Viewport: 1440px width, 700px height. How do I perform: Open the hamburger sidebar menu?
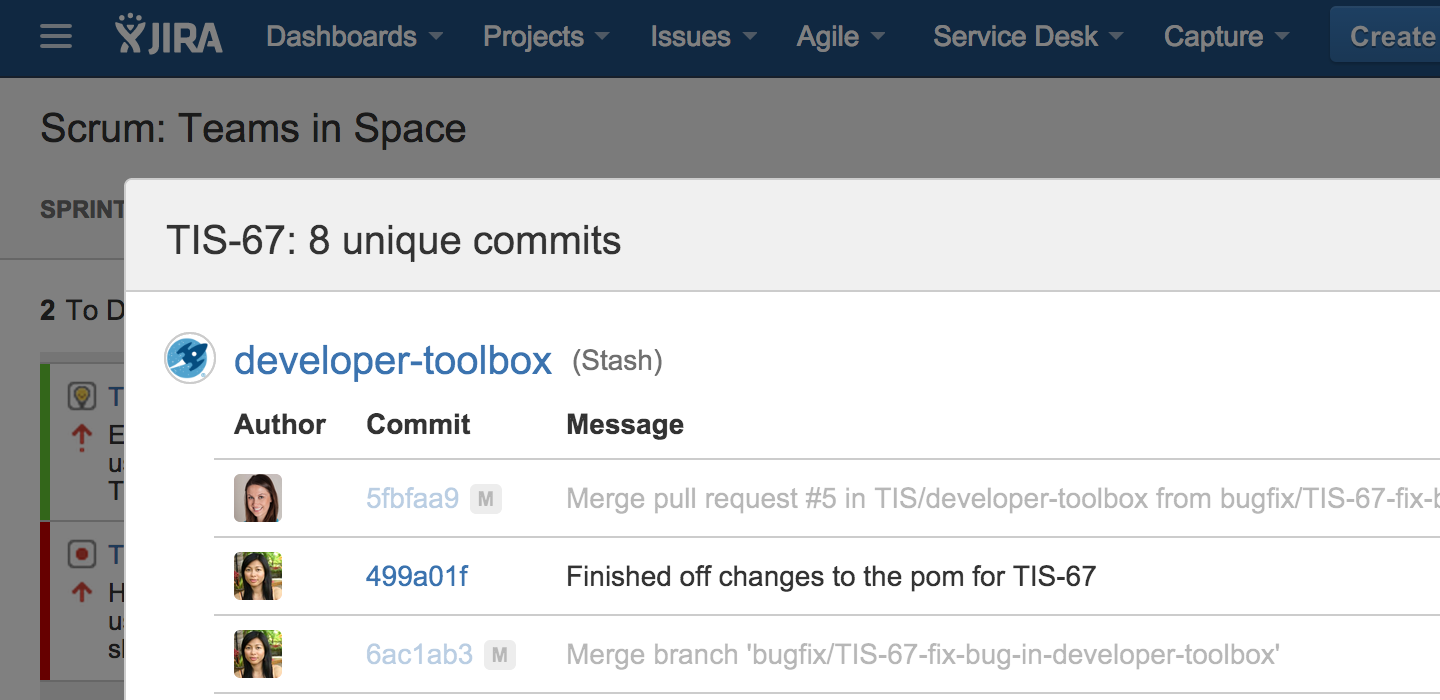pos(56,37)
